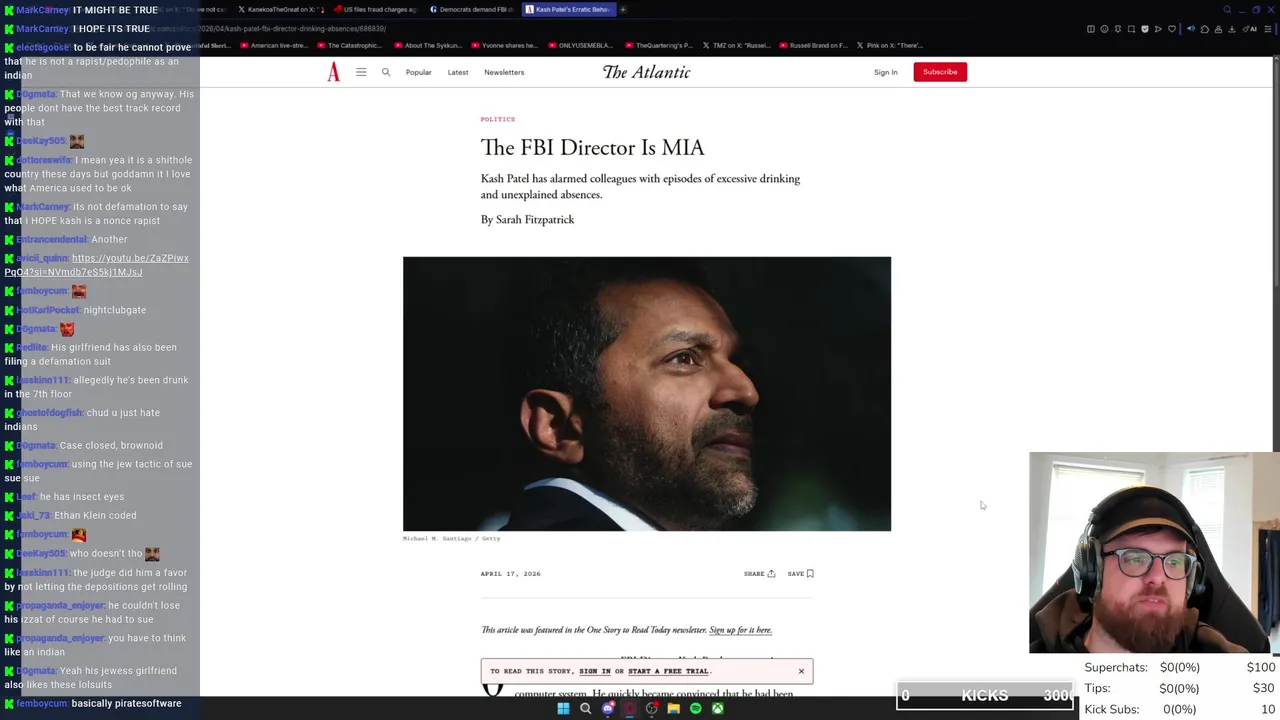
Task: Click the downloads toolbar icon
Action: click(x=1232, y=29)
